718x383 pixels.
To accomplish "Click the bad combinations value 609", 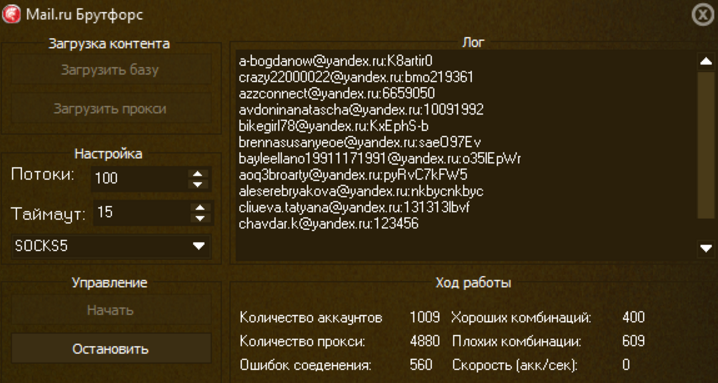I will click(x=634, y=341).
